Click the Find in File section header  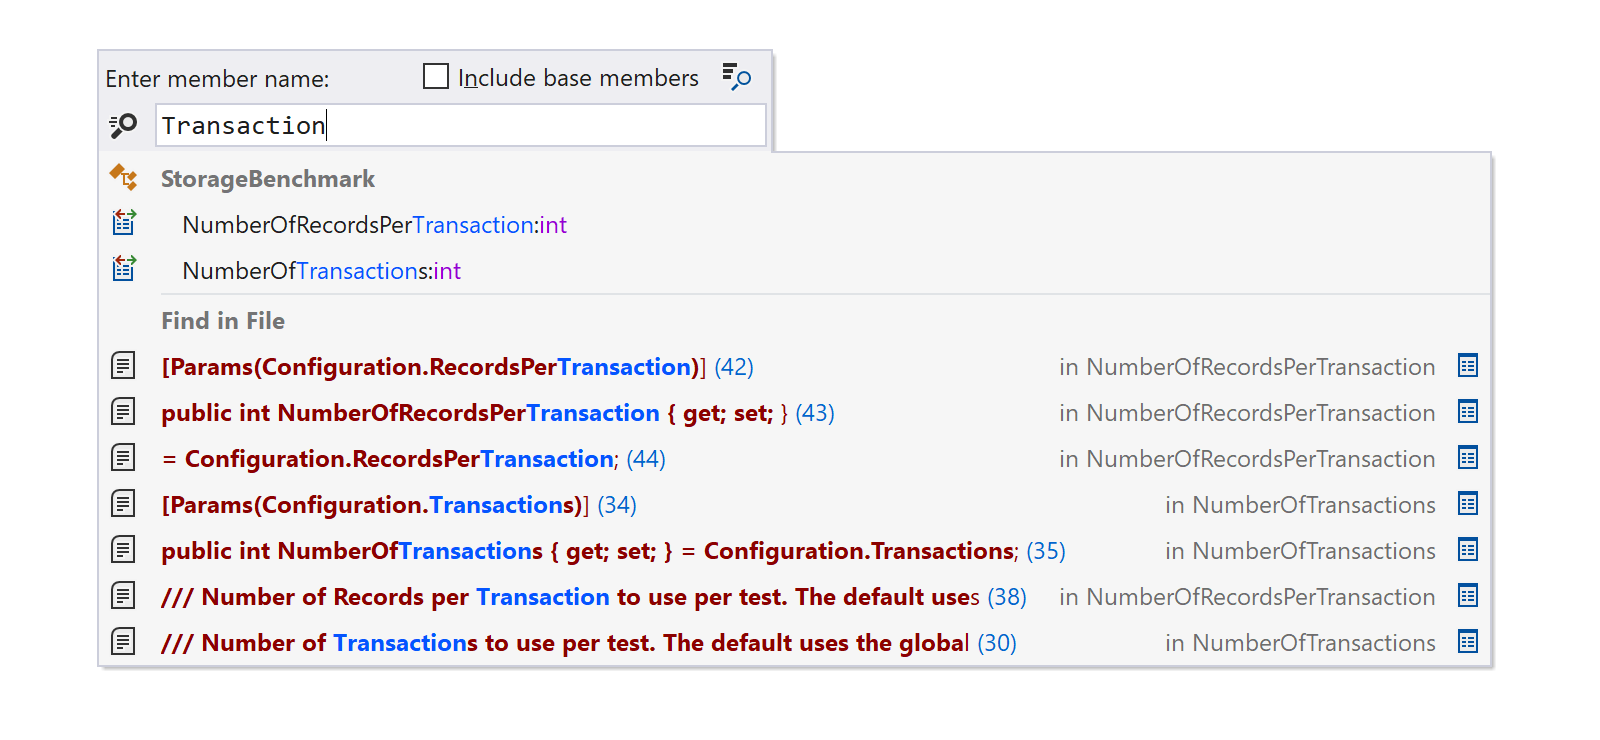click(x=223, y=321)
